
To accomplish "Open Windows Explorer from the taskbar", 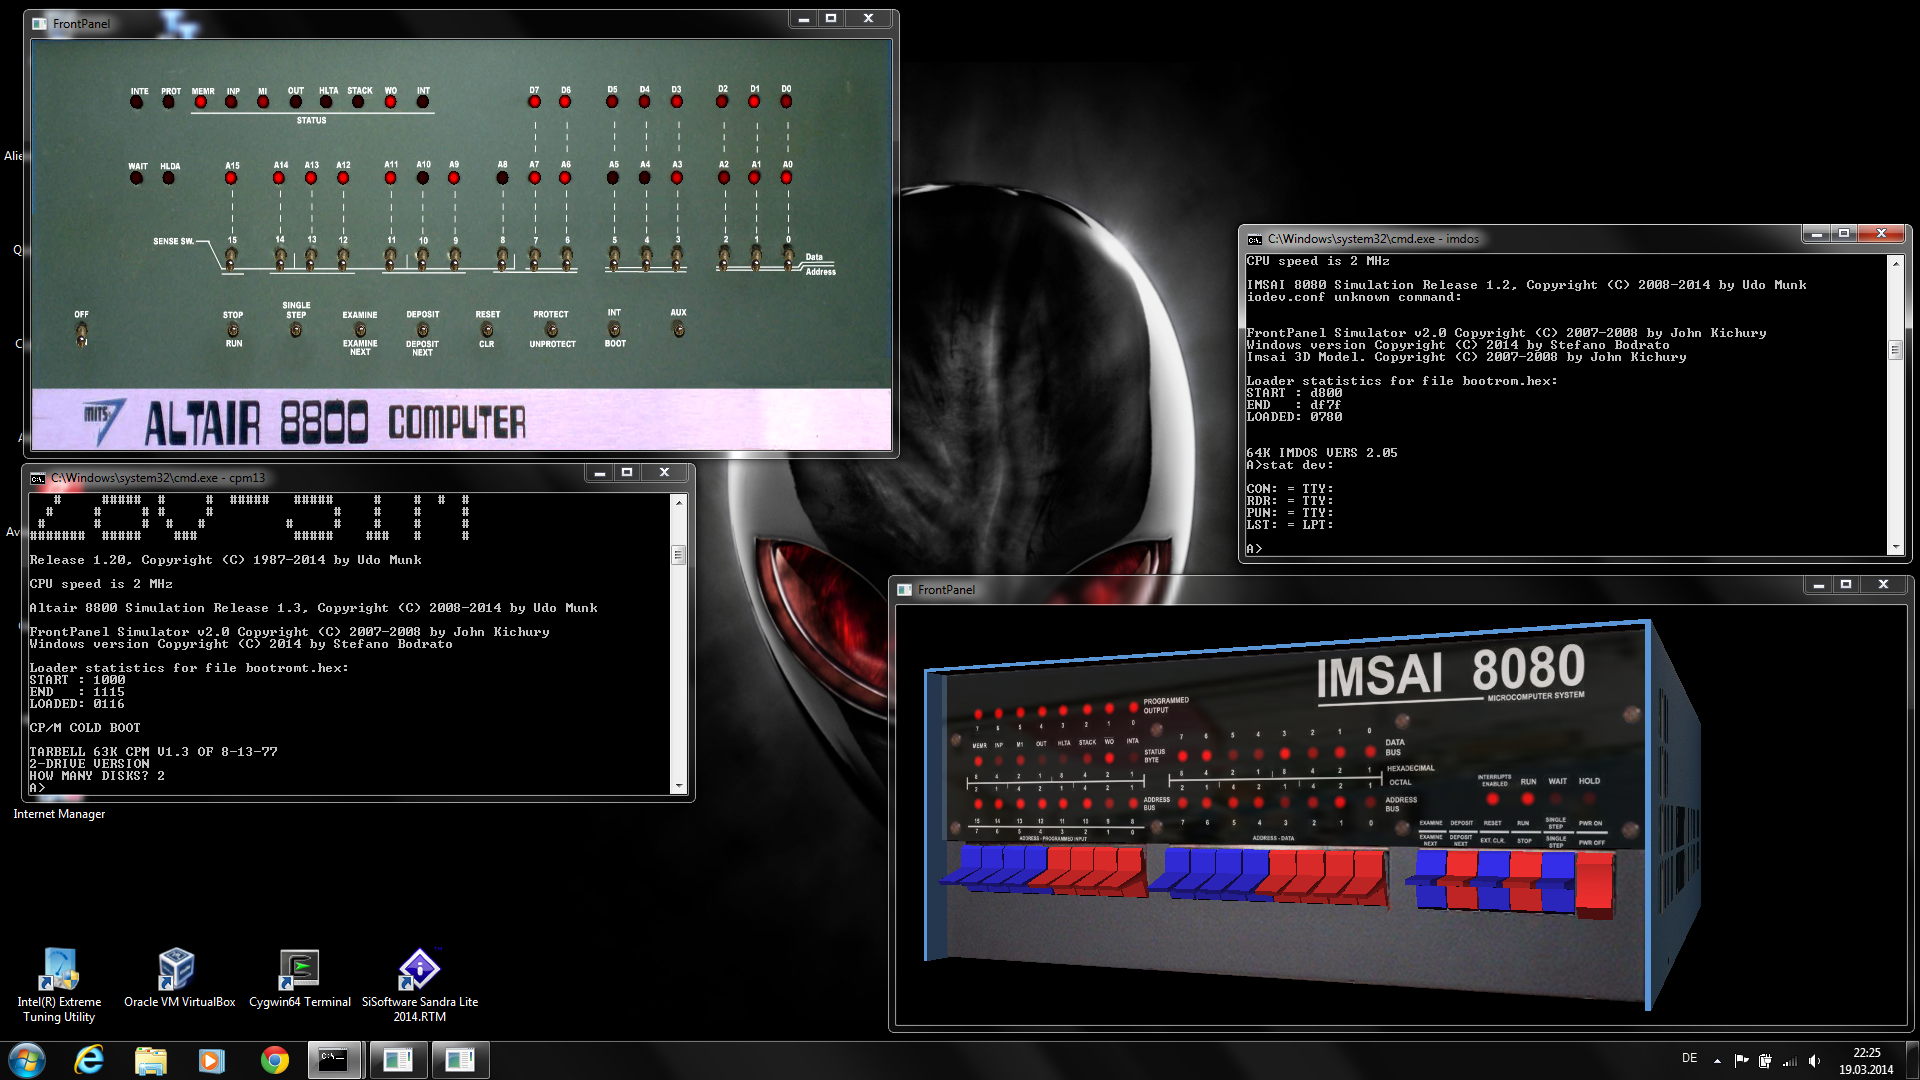I will 151,1059.
